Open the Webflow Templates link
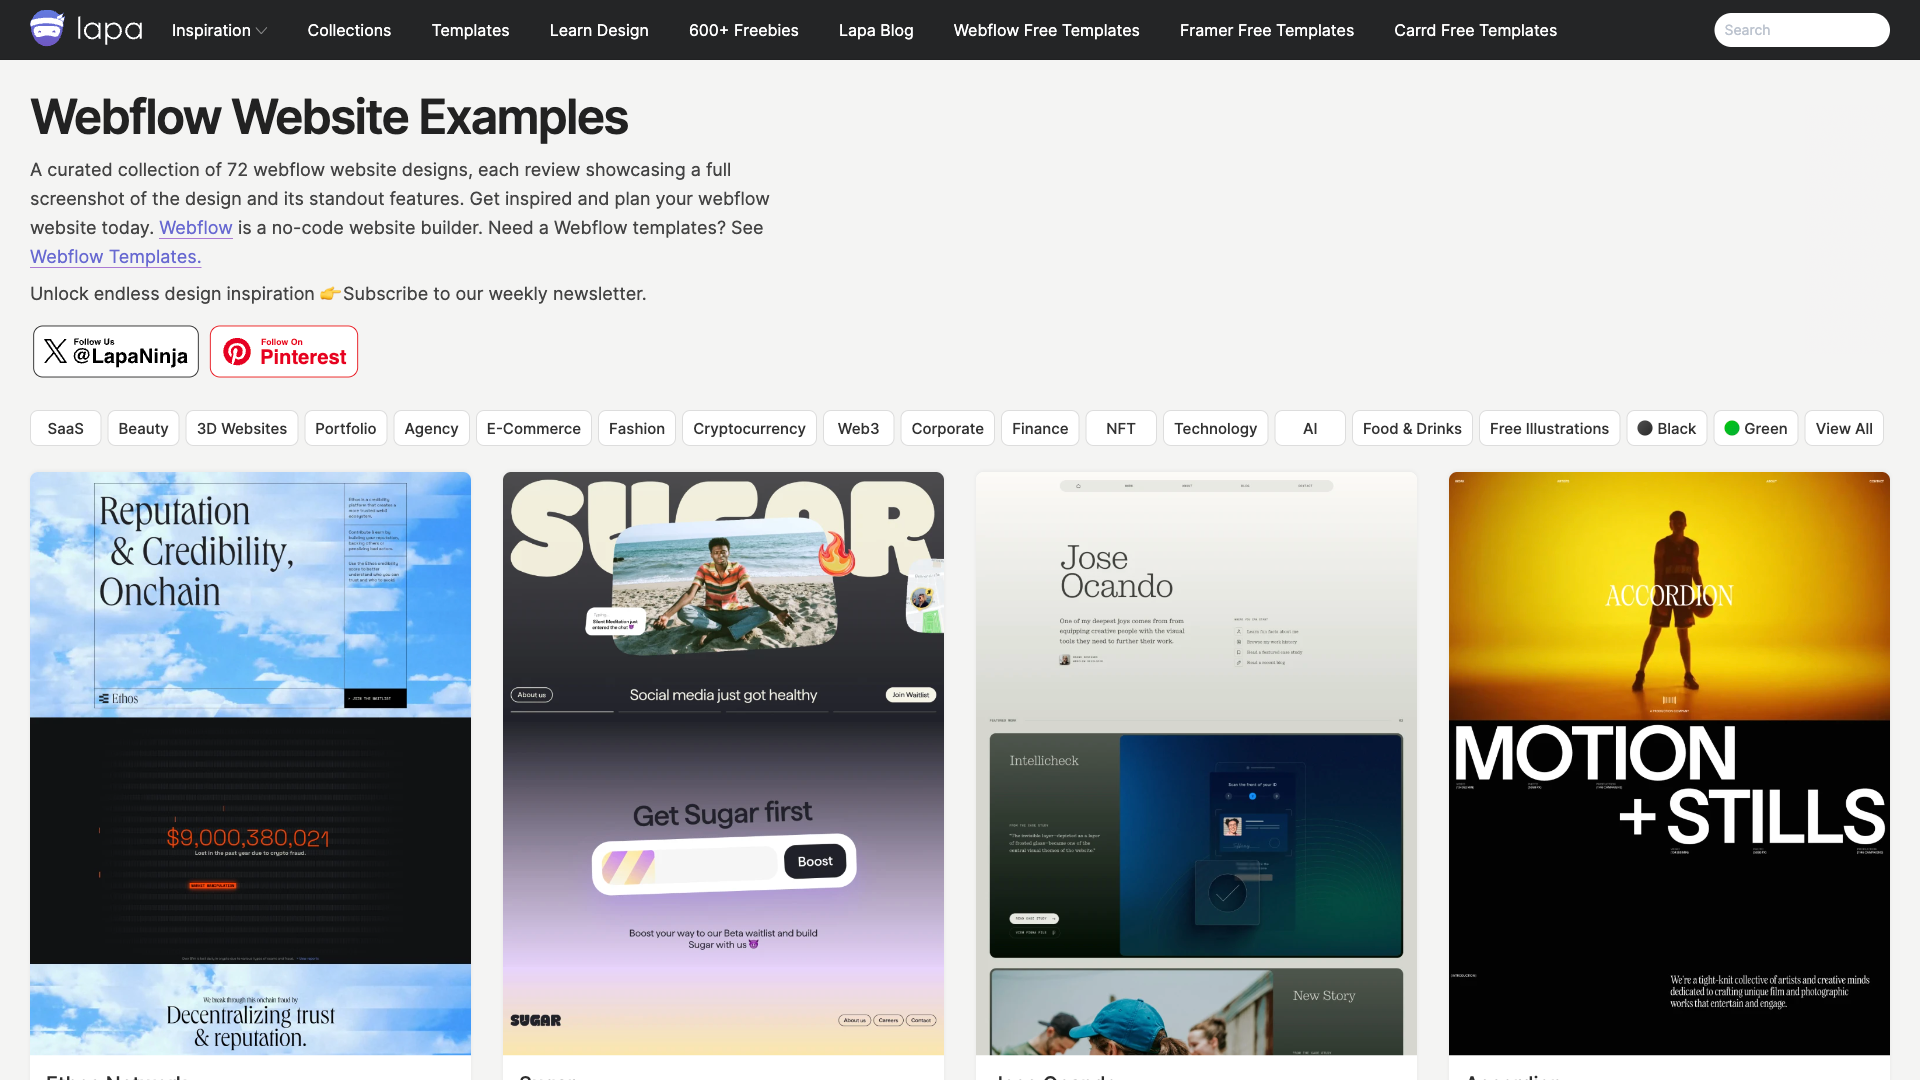 tap(115, 257)
